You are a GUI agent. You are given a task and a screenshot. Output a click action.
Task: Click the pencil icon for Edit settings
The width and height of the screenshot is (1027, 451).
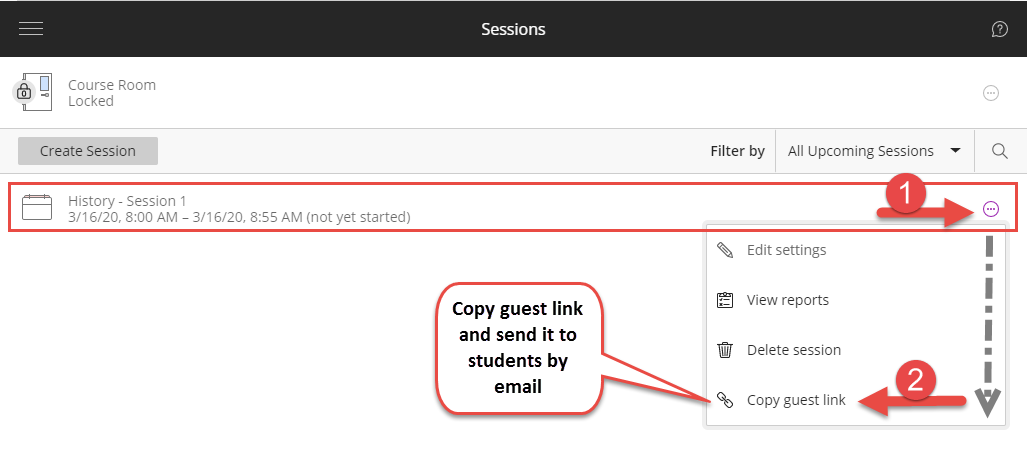(x=726, y=250)
